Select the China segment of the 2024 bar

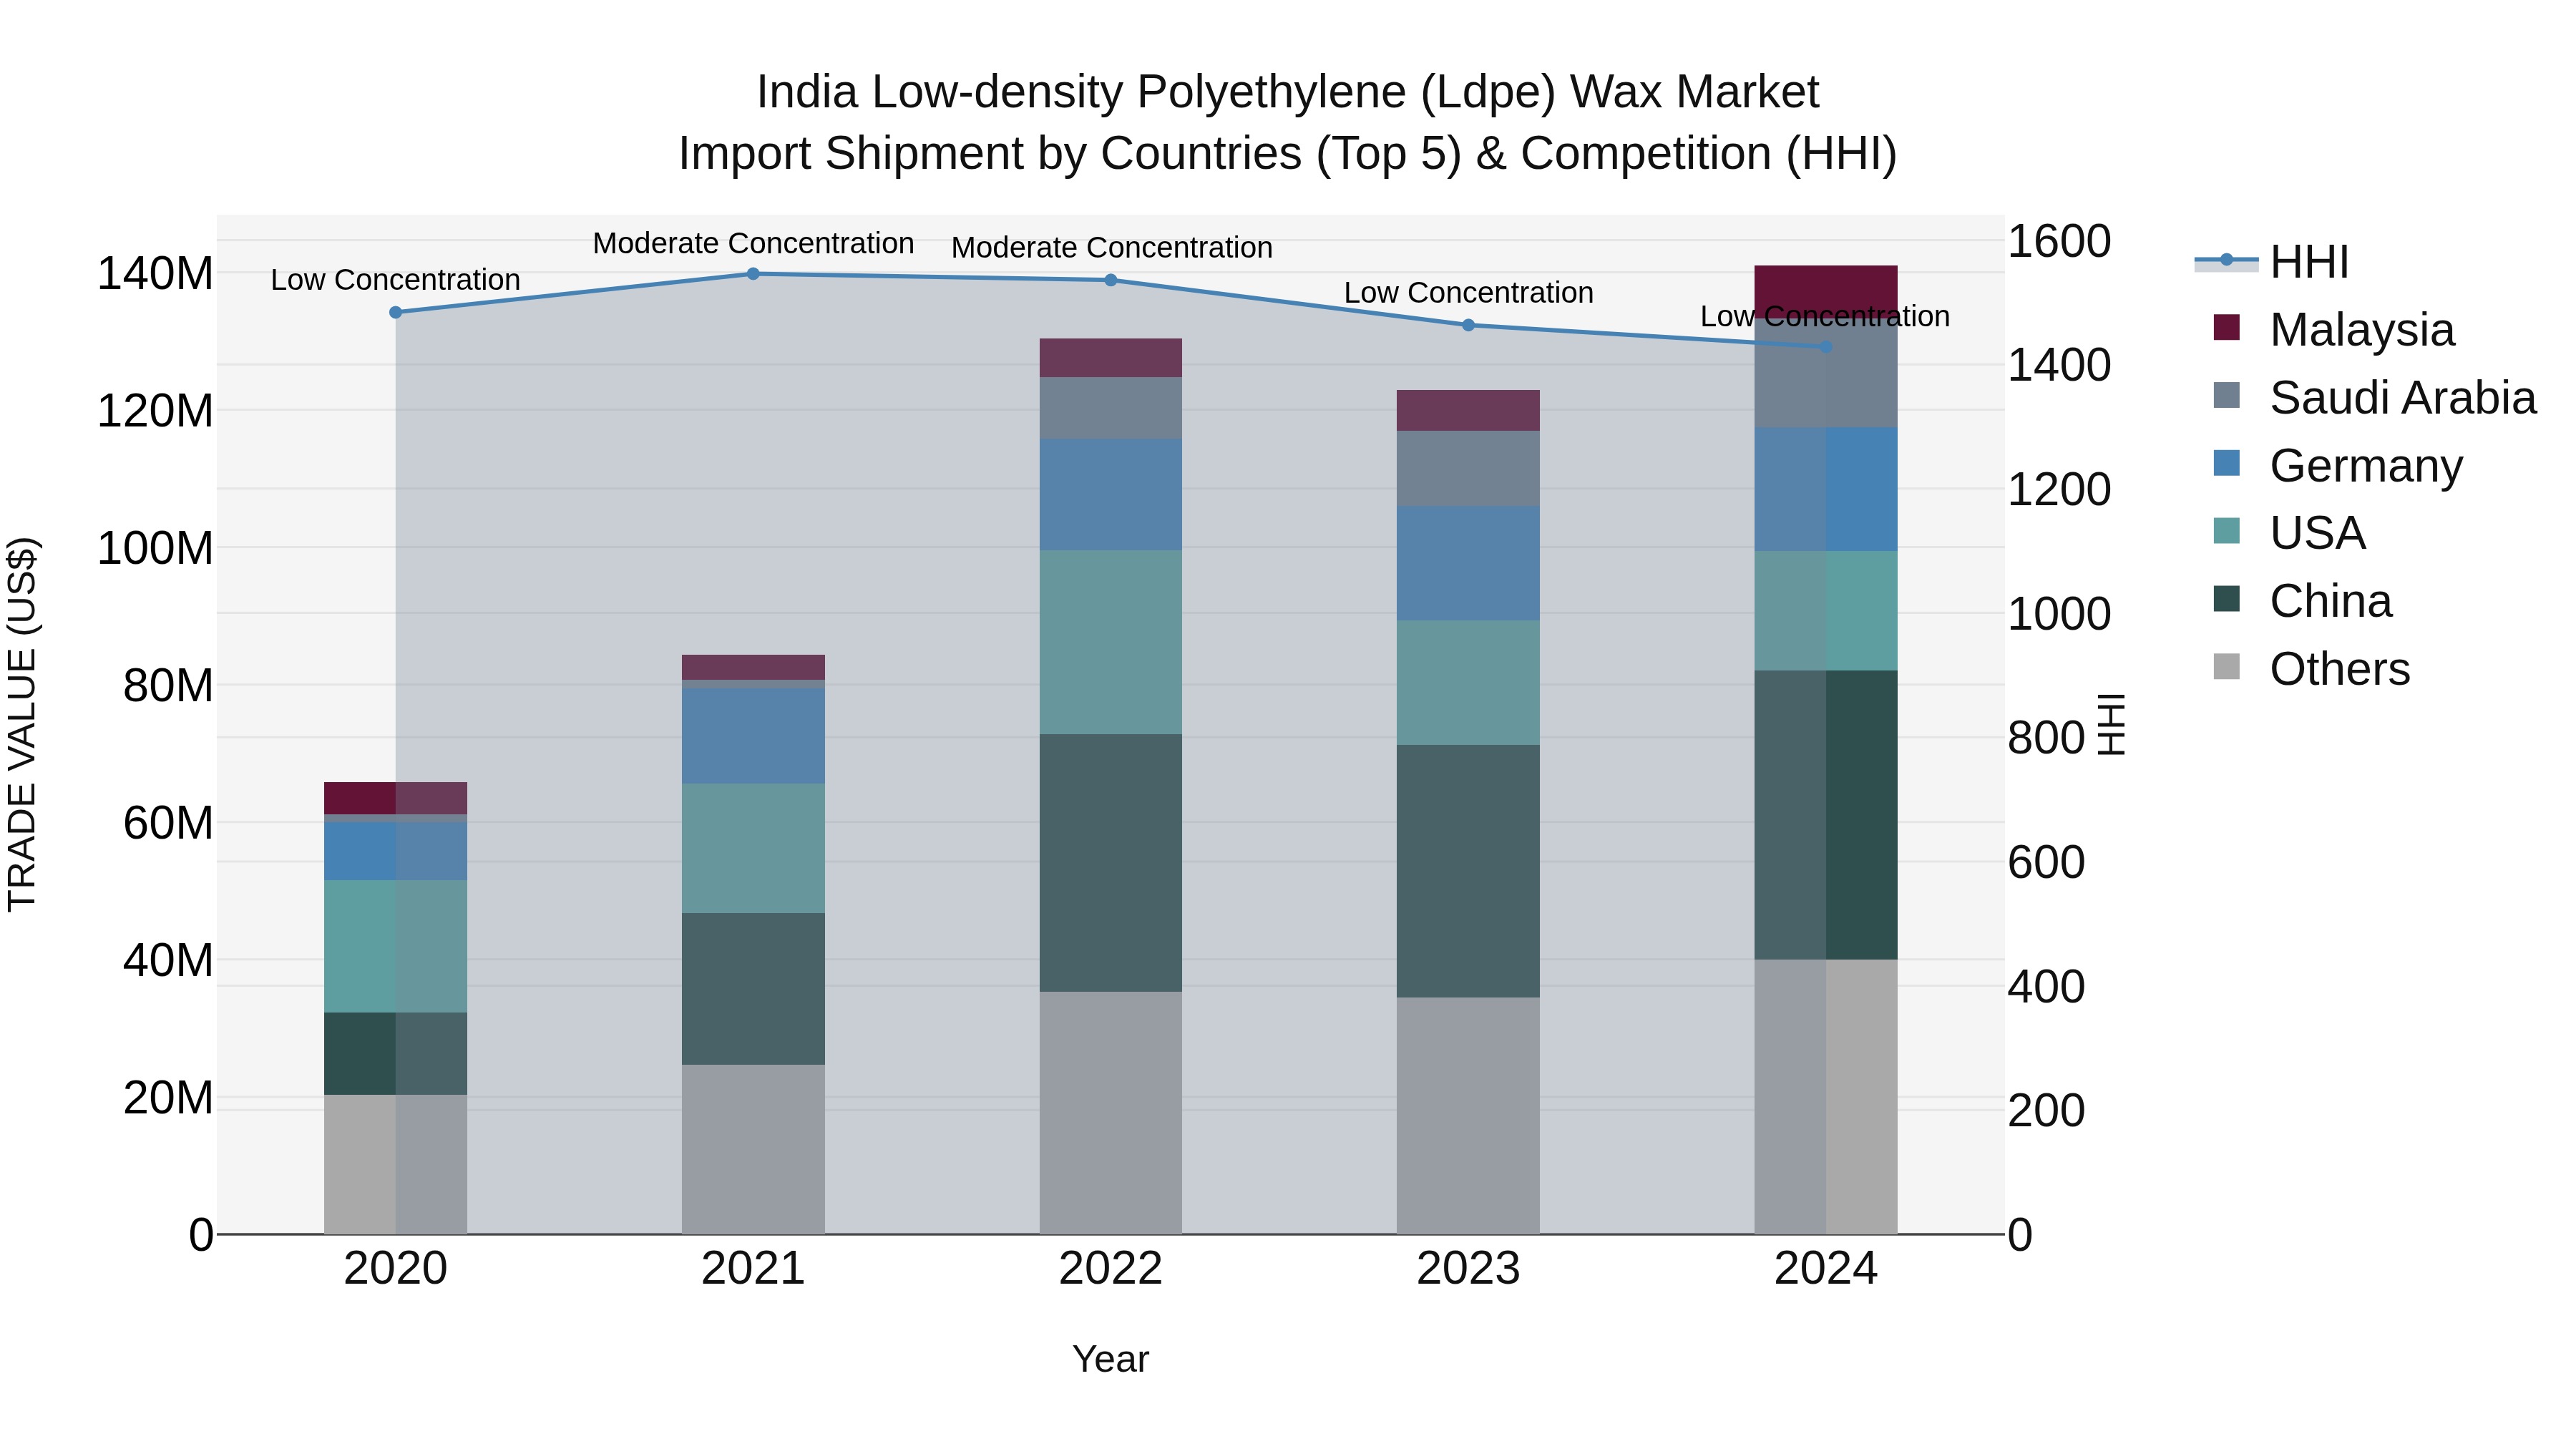(1826, 816)
